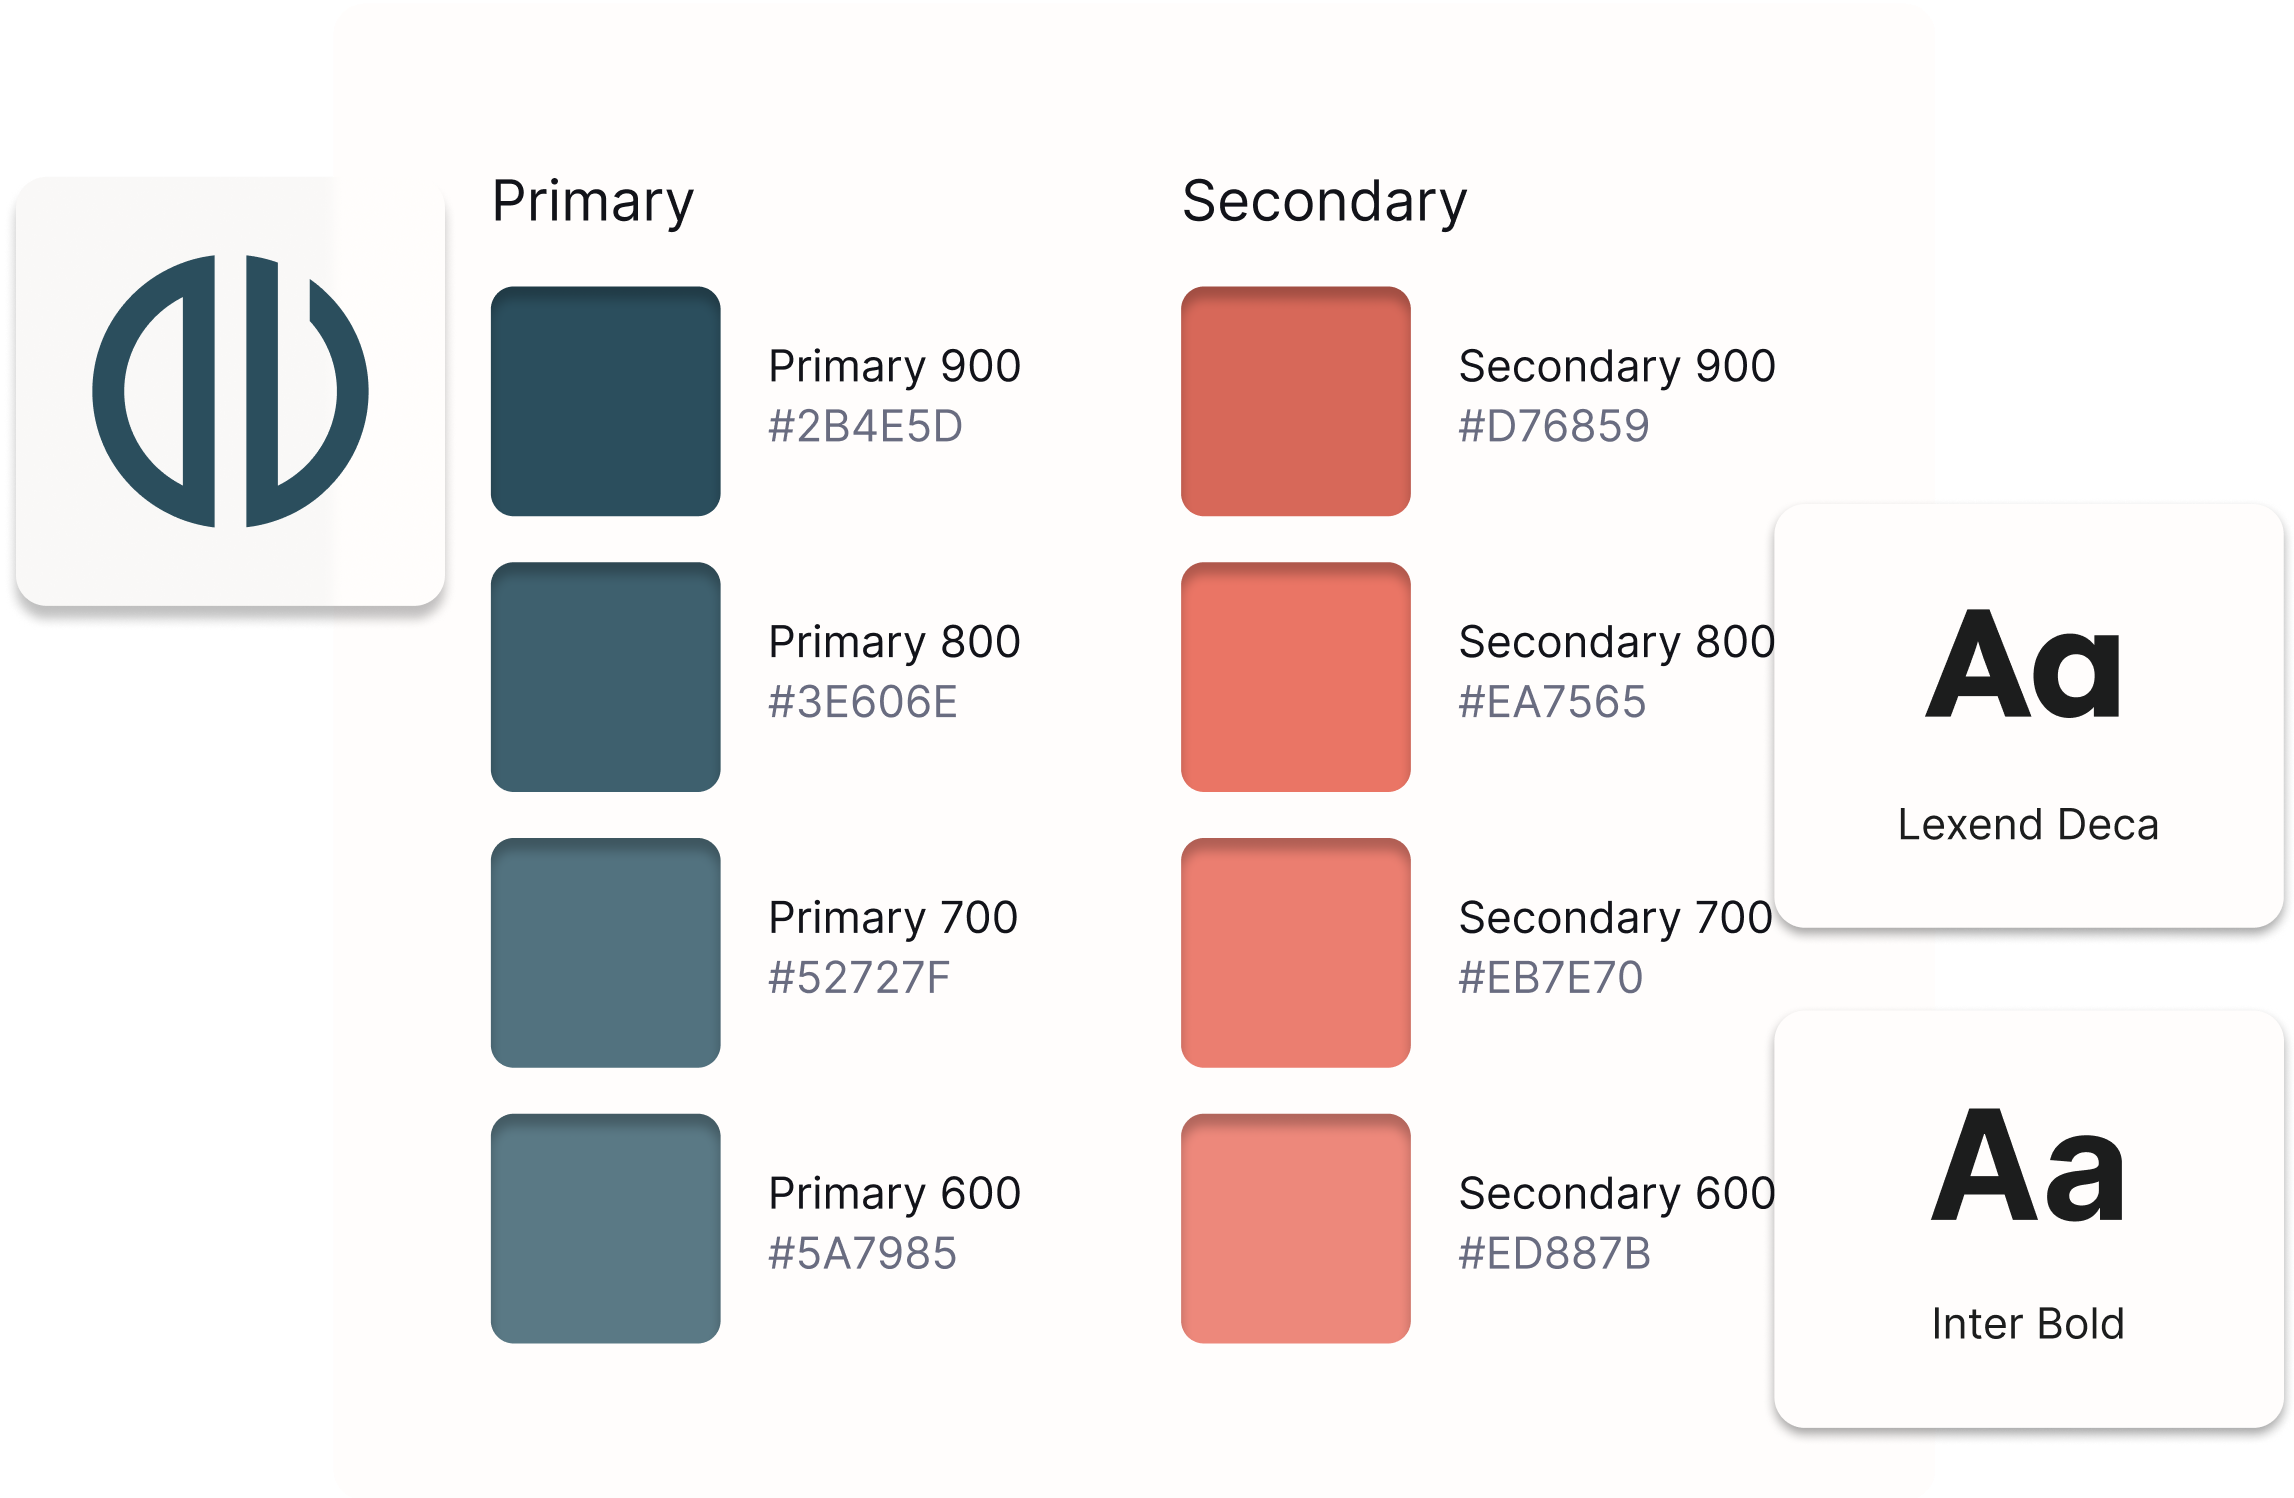The height and width of the screenshot is (1498, 2294).
Task: Click the #2B4E5D hex code
Action: click(865, 427)
